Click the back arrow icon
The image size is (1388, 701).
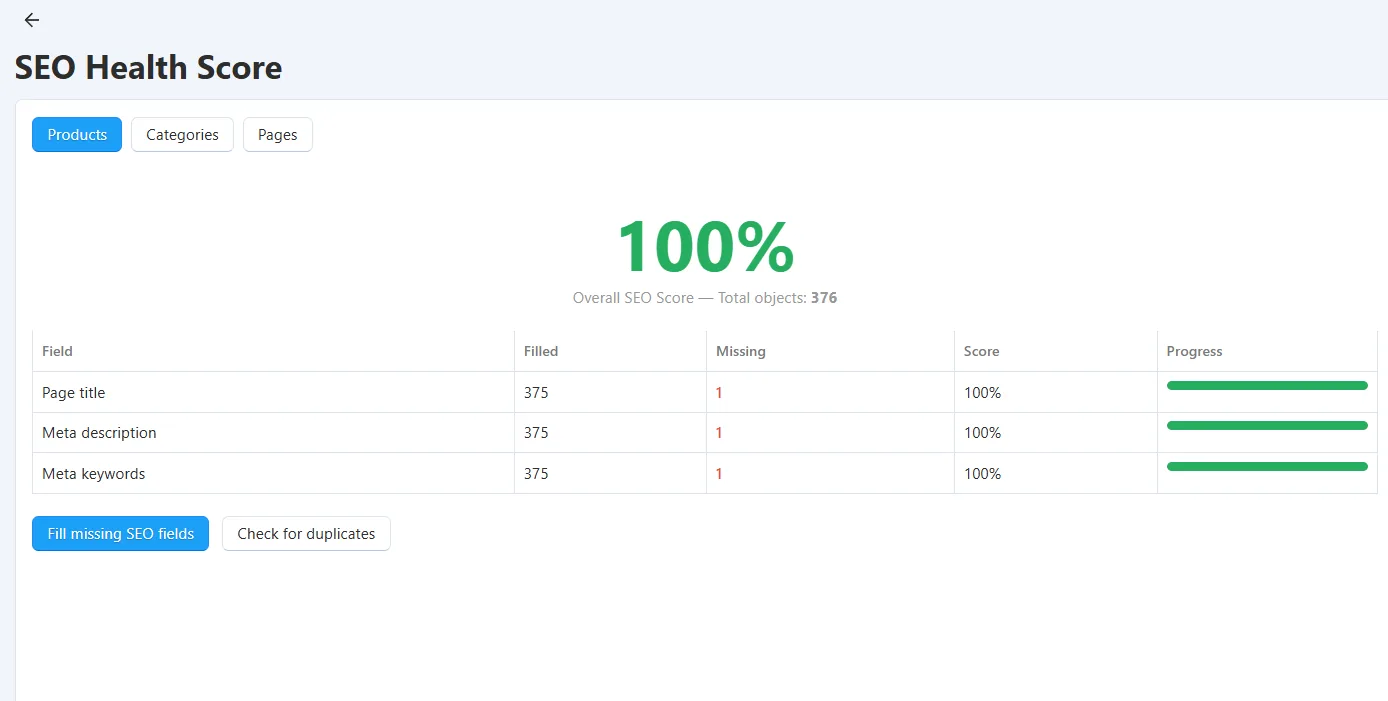[32, 20]
